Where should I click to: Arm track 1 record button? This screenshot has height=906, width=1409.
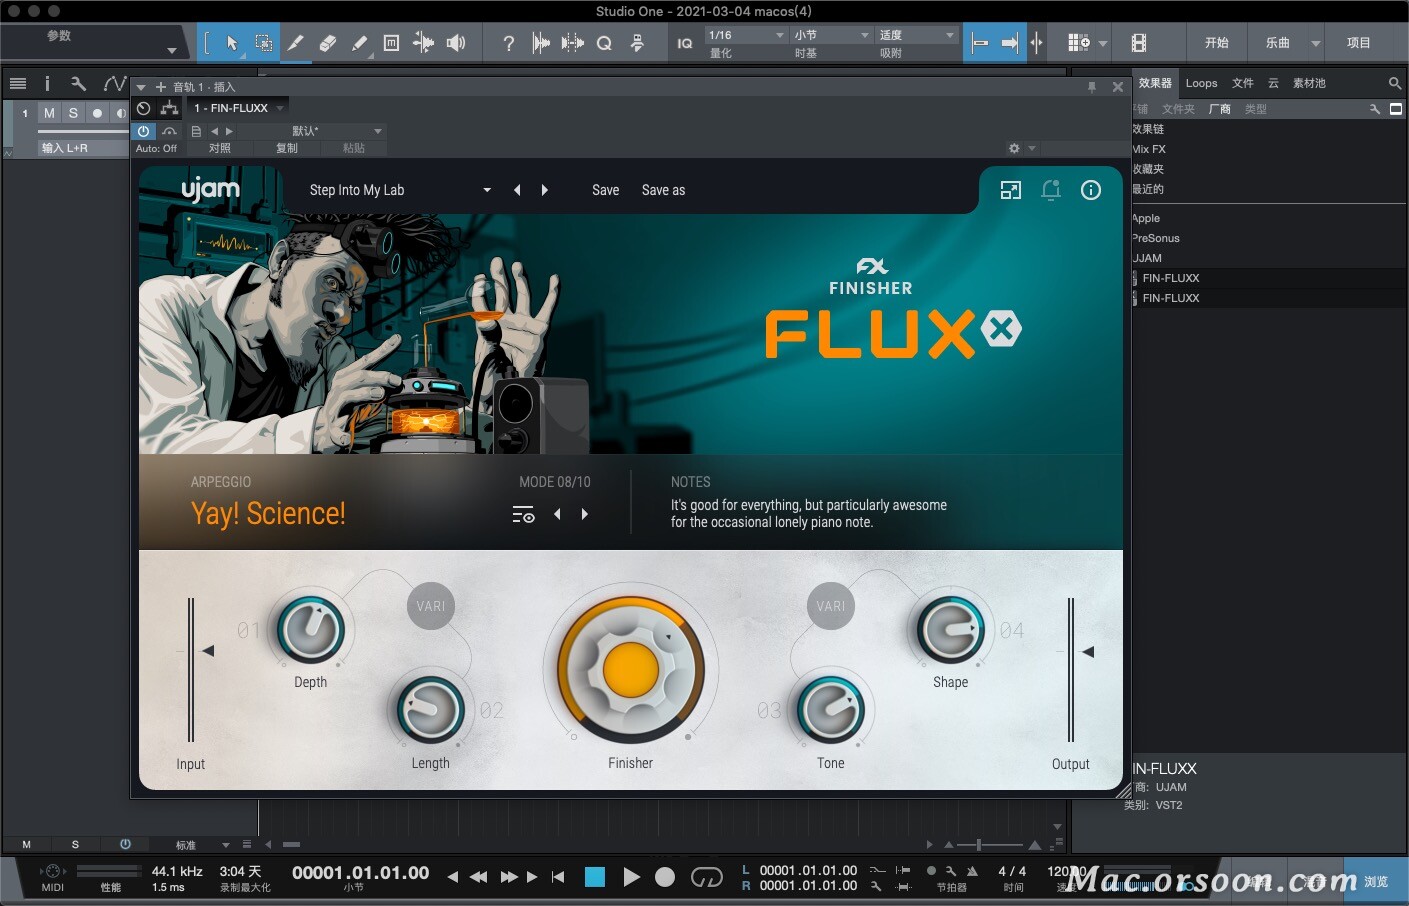pos(97,113)
